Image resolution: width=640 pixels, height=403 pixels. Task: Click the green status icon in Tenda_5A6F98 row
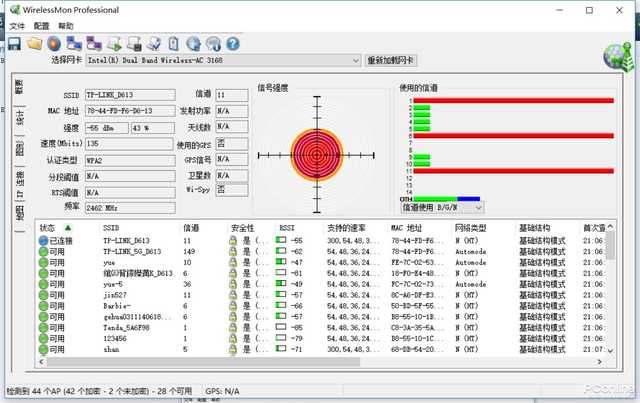pos(43,327)
